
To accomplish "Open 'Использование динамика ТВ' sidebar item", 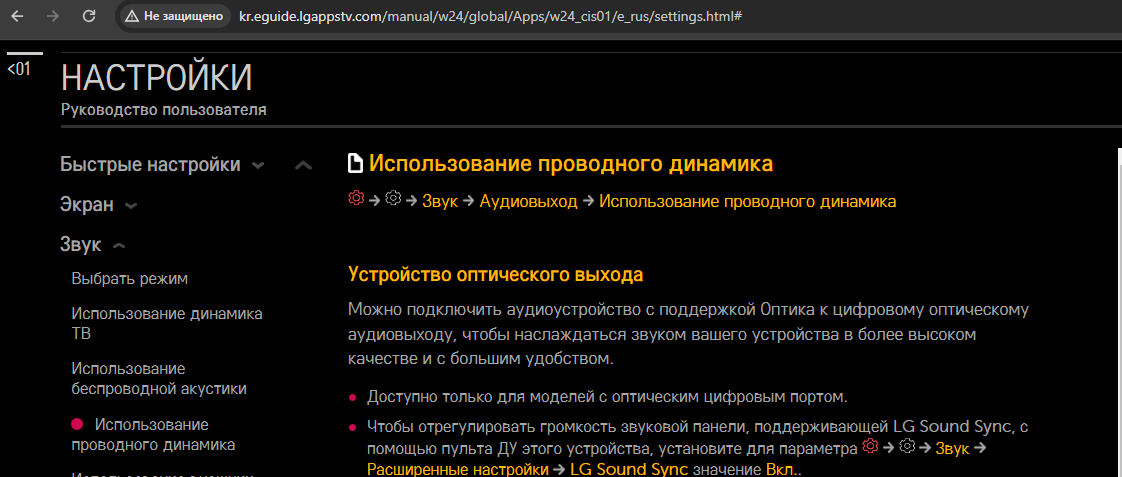I will click(x=166, y=323).
